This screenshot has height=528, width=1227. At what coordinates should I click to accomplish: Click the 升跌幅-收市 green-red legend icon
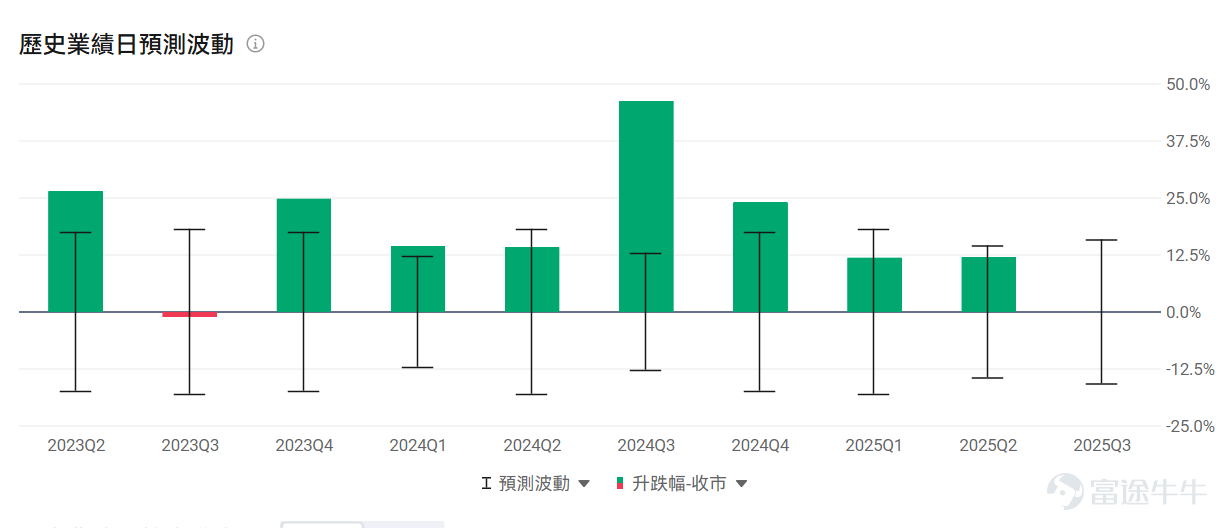click(x=620, y=483)
